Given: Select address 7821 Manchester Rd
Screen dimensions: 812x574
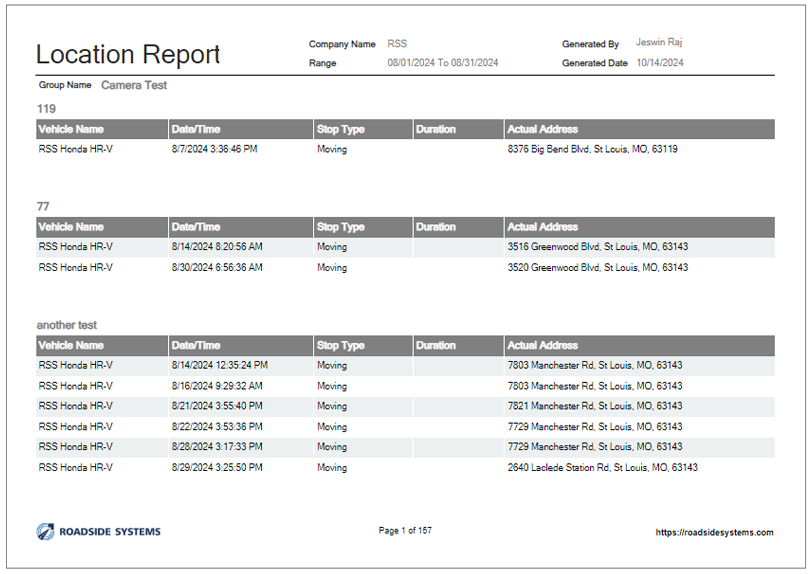Looking at the screenshot, I should (x=595, y=406).
